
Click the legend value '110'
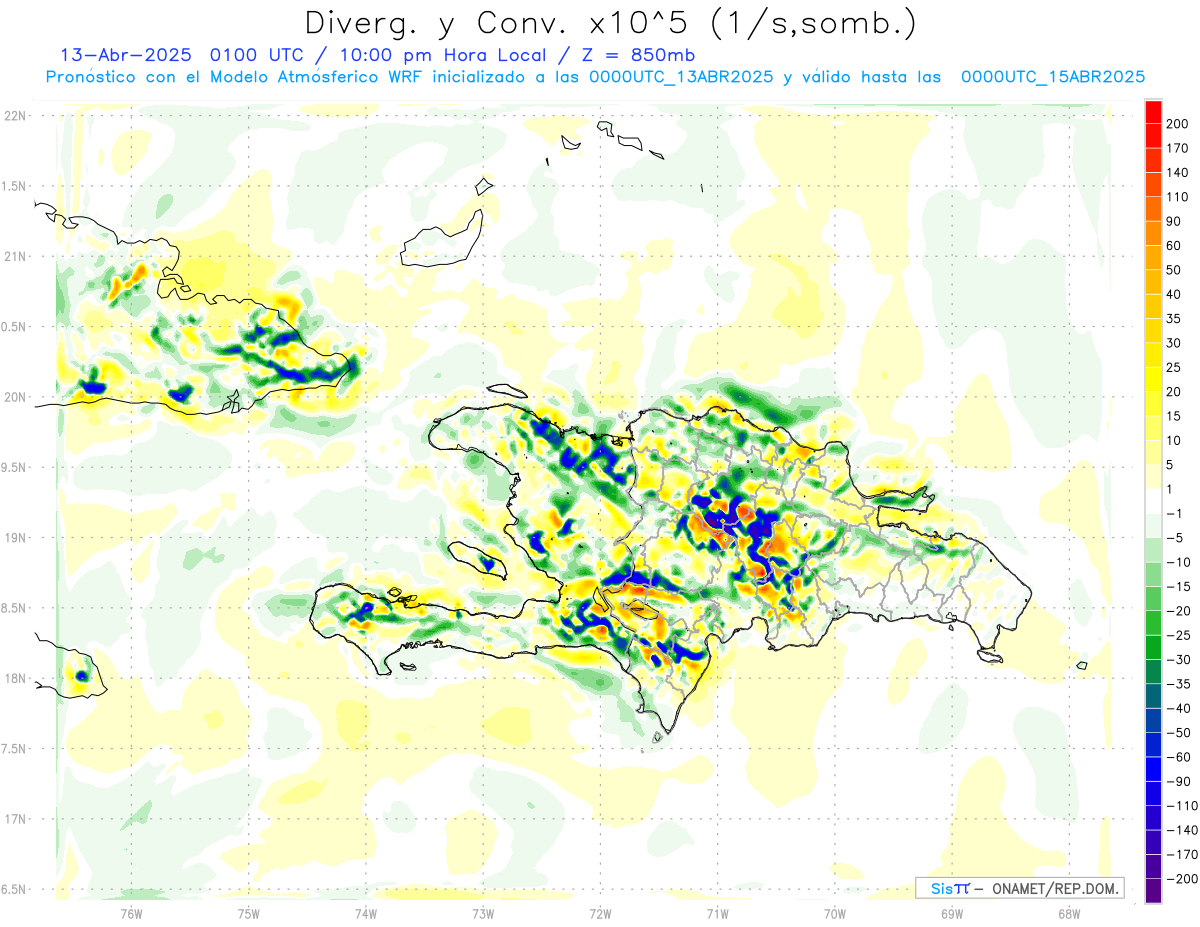(x=1177, y=197)
